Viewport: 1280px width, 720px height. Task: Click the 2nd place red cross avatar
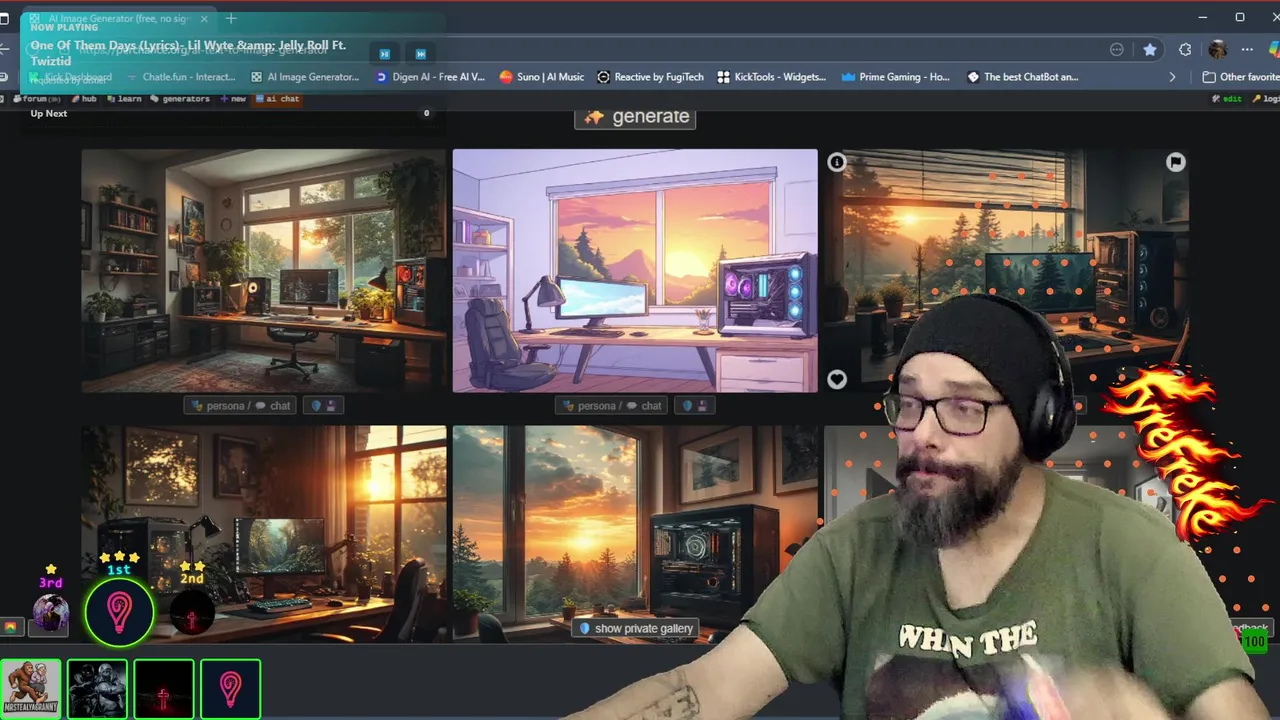point(192,613)
